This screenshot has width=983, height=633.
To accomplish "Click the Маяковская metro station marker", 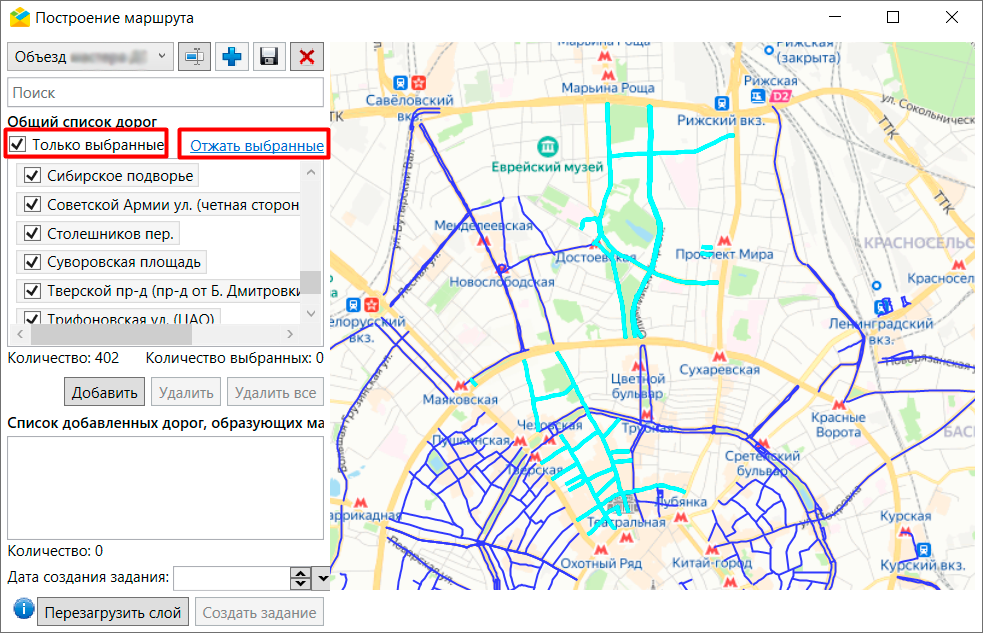I will [460, 385].
